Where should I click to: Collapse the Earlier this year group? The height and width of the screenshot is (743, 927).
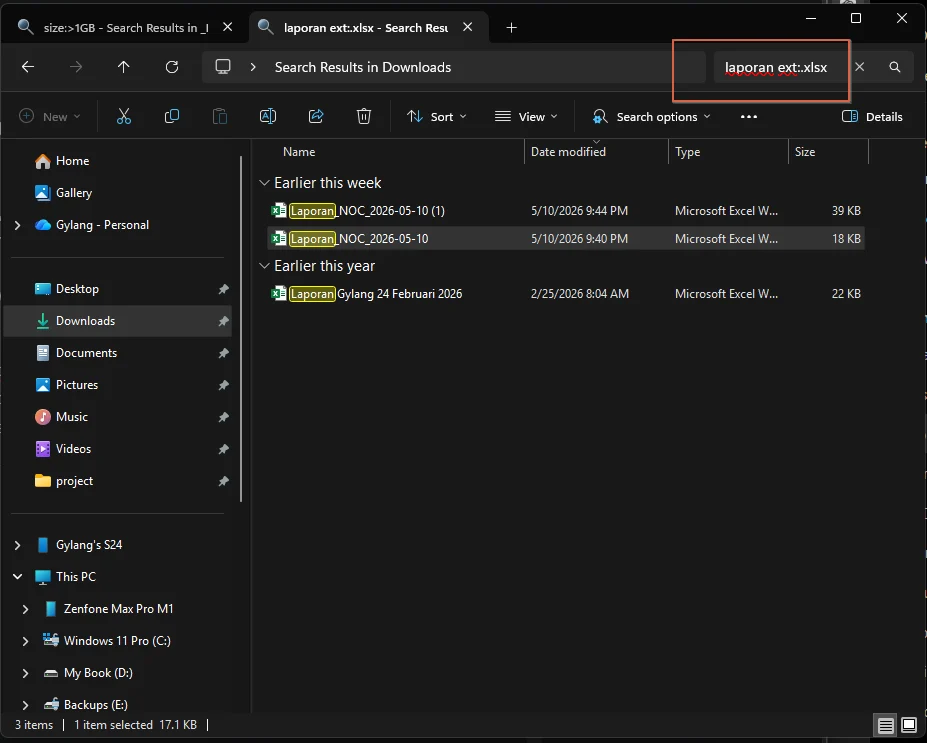click(x=264, y=266)
